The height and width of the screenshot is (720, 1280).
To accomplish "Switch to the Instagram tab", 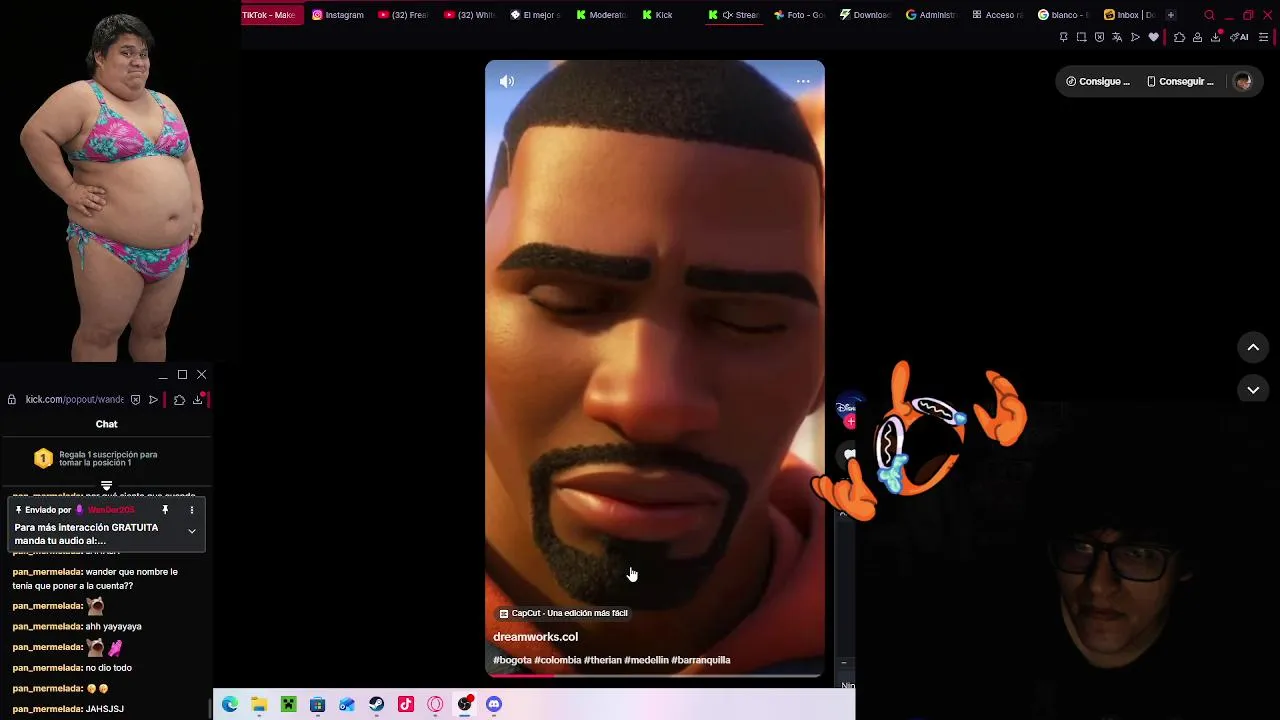I will [x=338, y=15].
